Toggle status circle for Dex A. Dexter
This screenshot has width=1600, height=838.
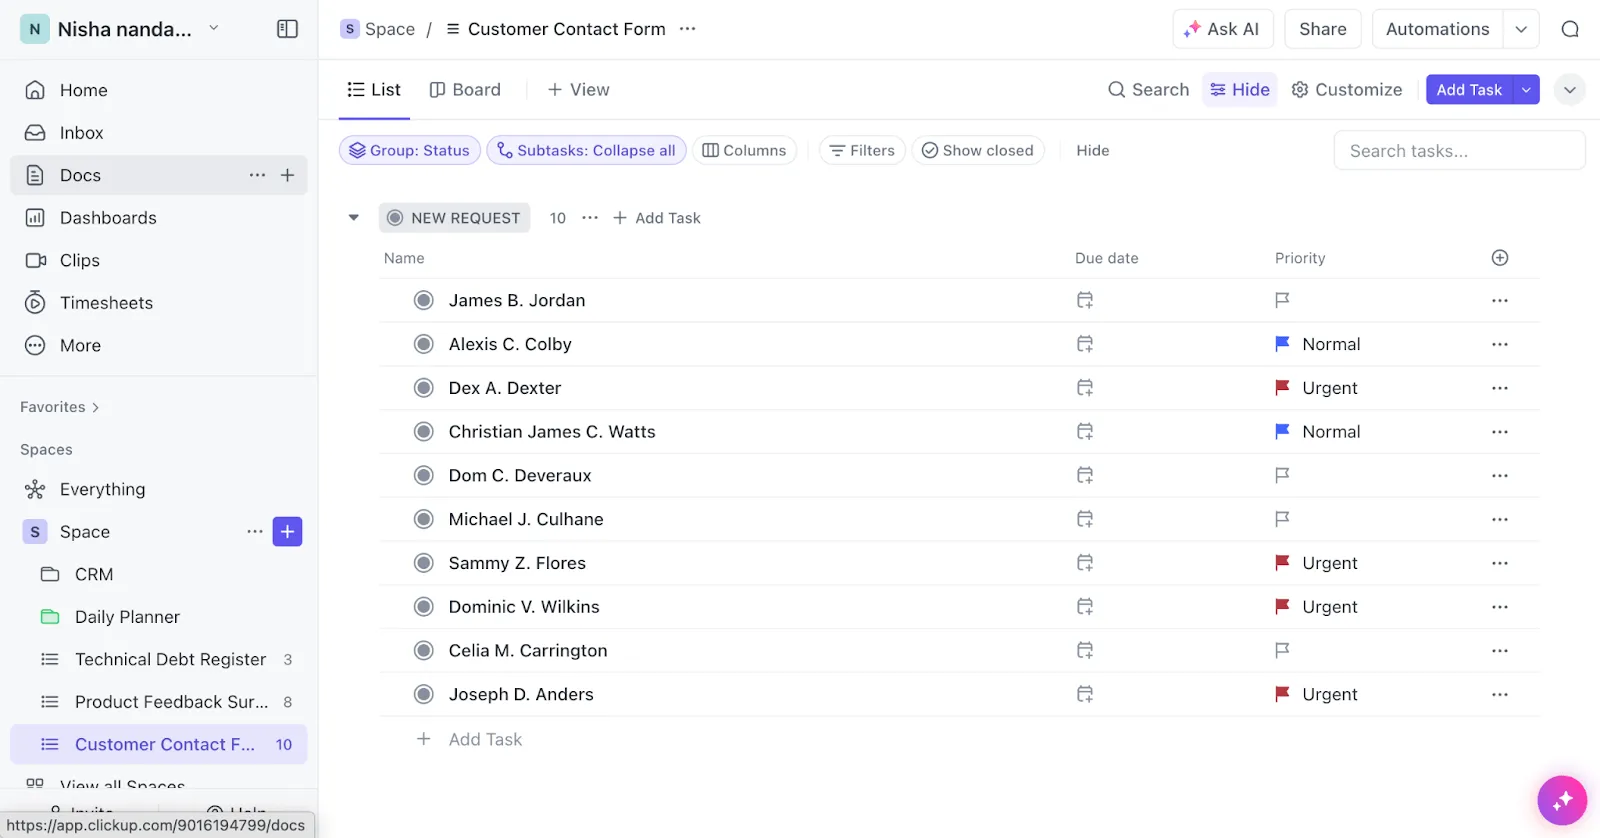[x=424, y=388]
